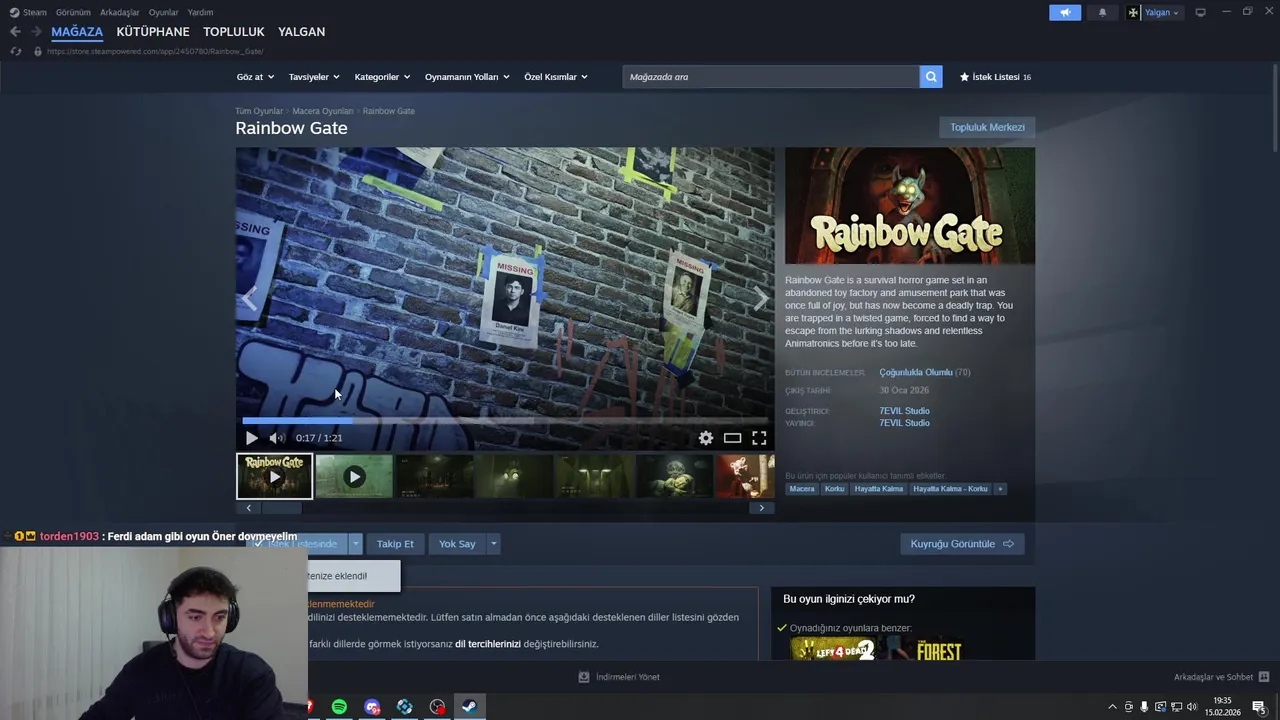Open the Steam menu
Viewport: 1280px width, 720px height.
point(28,12)
